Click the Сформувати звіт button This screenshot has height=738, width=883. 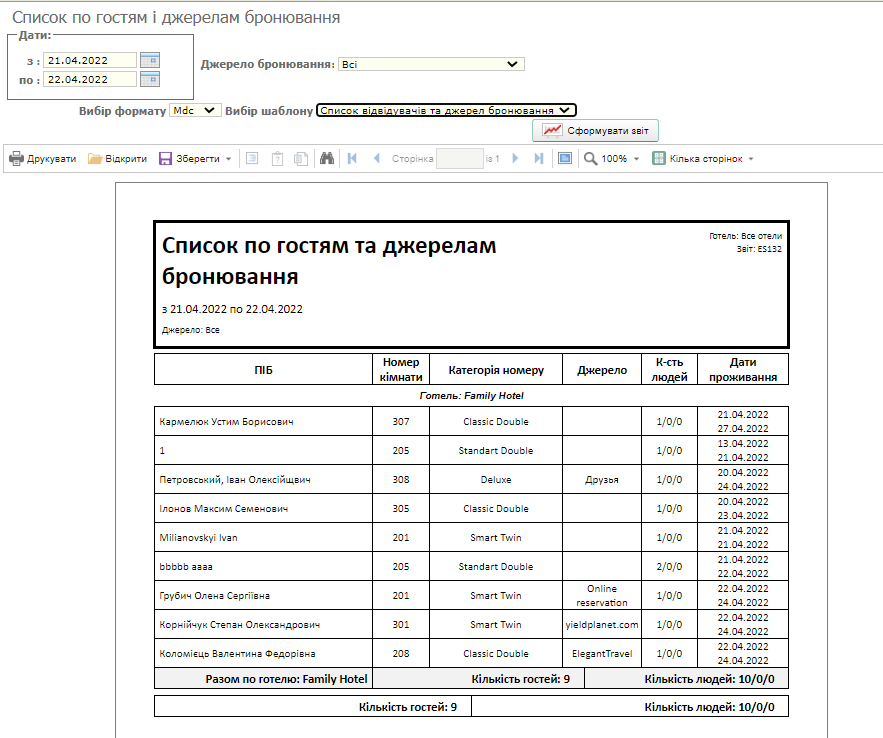[596, 131]
